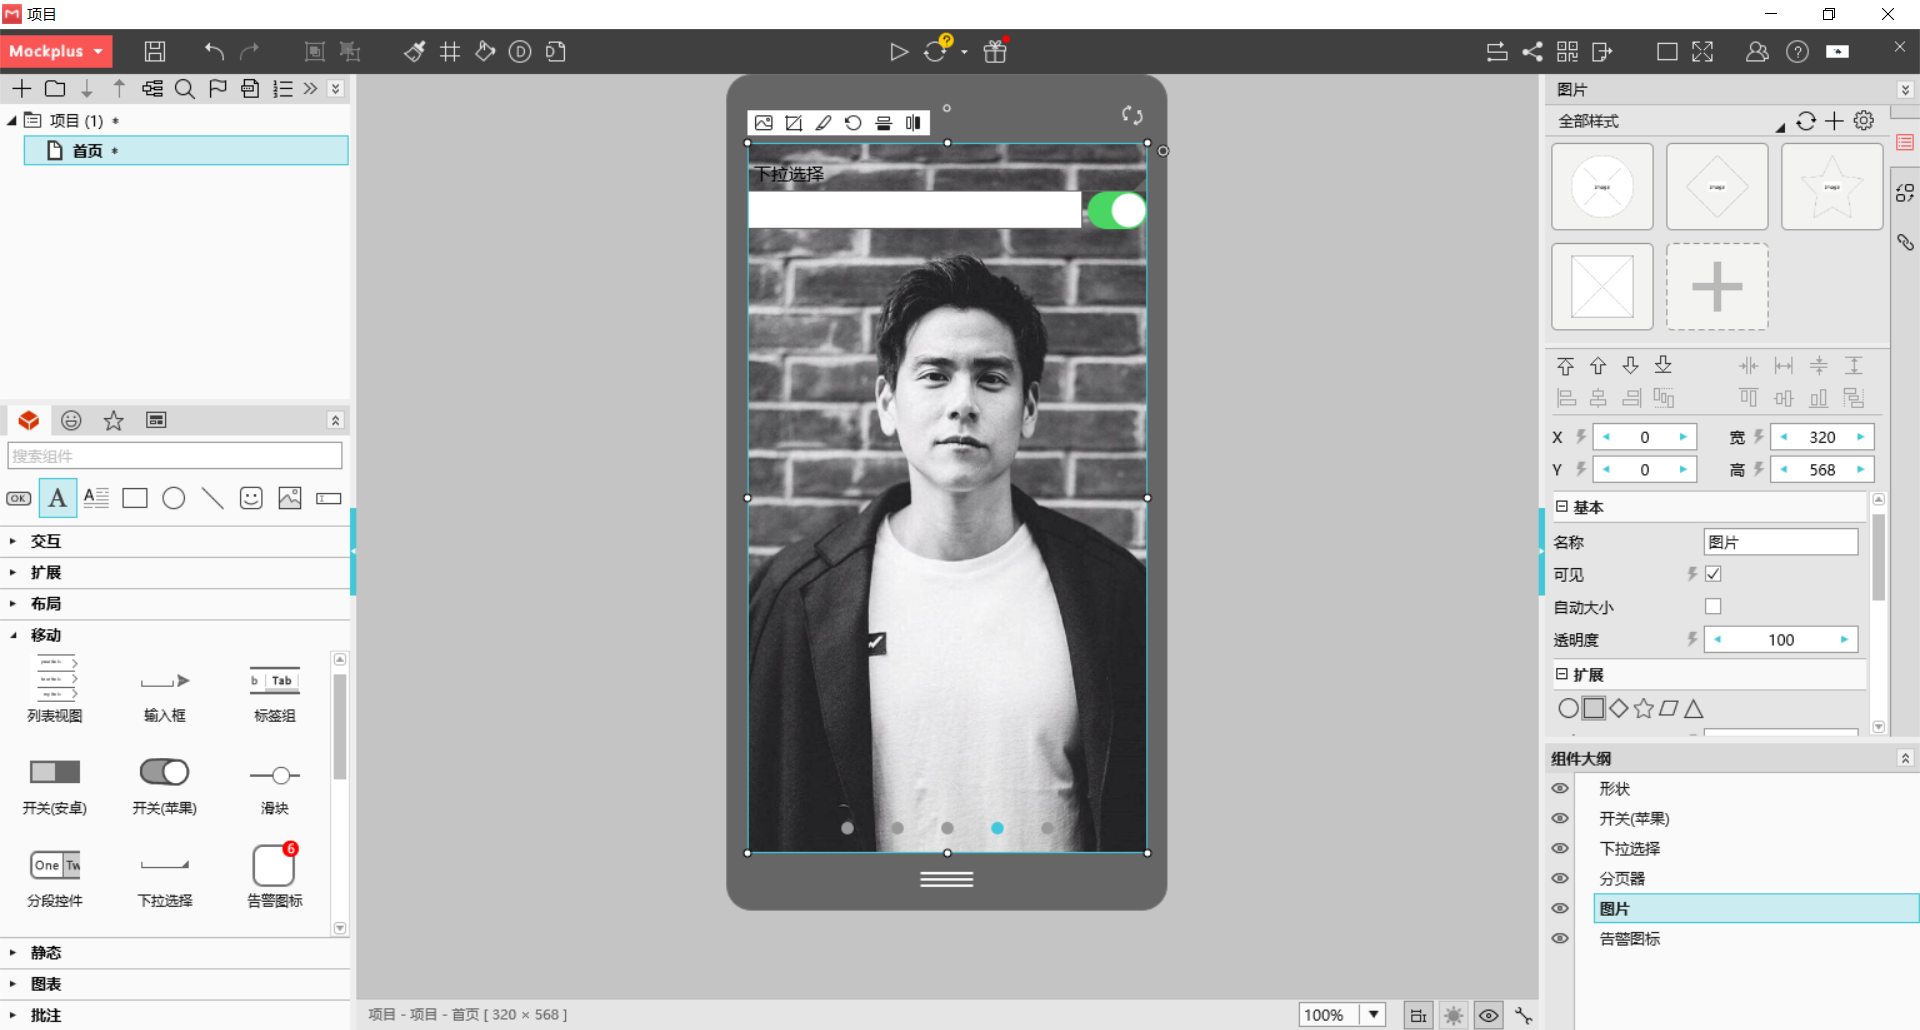Open the favorites star tab
Screen dimensions: 1920x1030
click(114, 421)
